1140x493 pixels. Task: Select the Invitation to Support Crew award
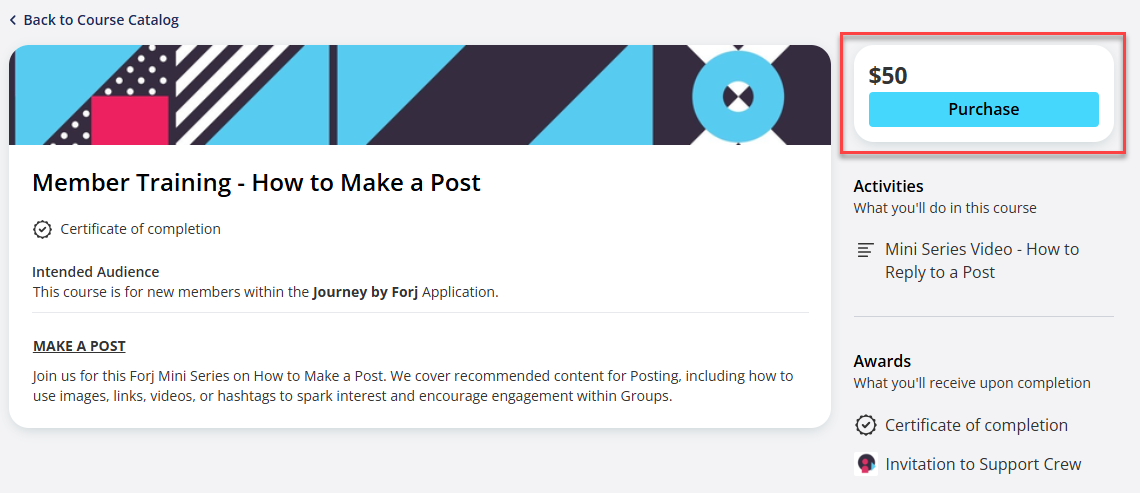(982, 464)
